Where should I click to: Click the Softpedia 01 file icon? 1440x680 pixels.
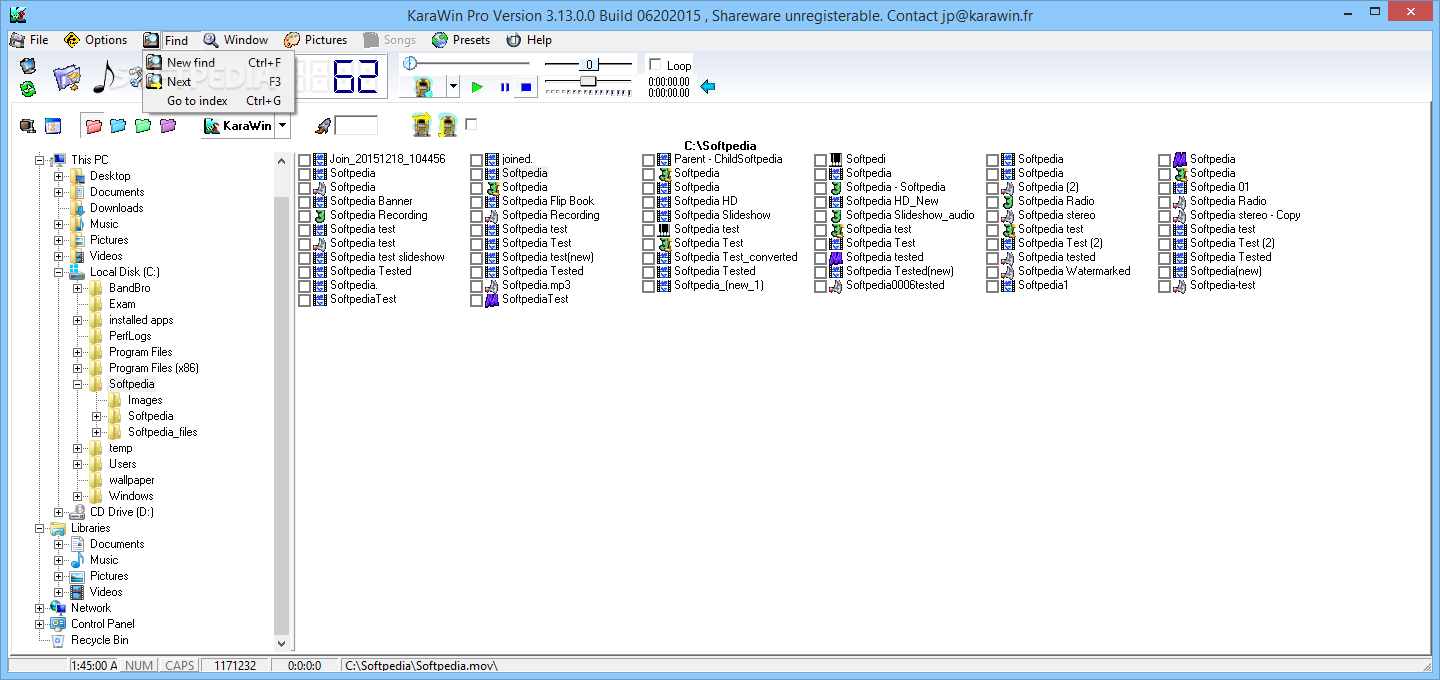[x=1180, y=187]
